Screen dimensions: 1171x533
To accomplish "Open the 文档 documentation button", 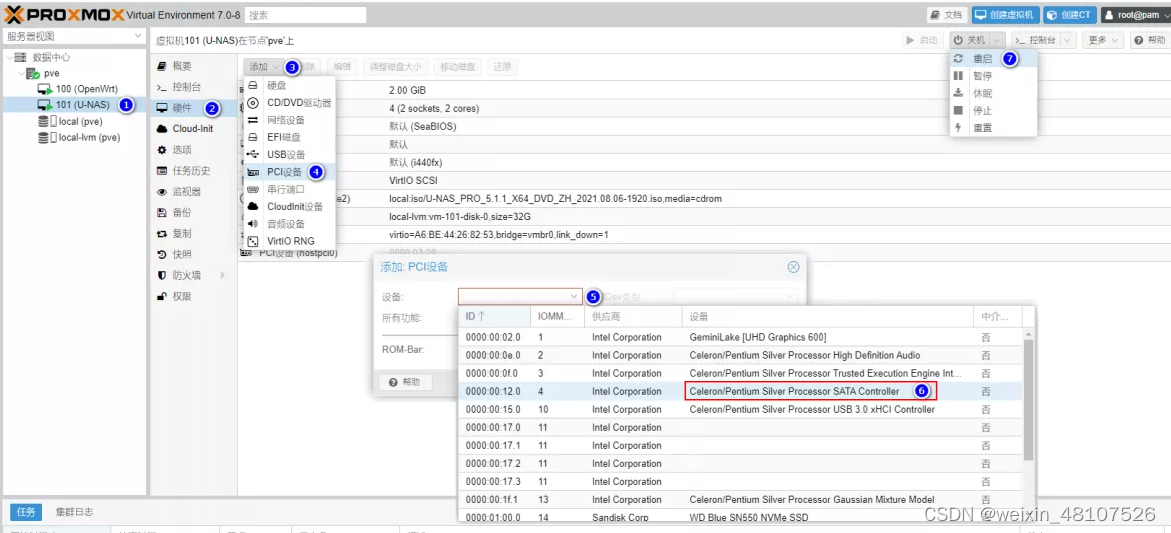I will pos(947,15).
